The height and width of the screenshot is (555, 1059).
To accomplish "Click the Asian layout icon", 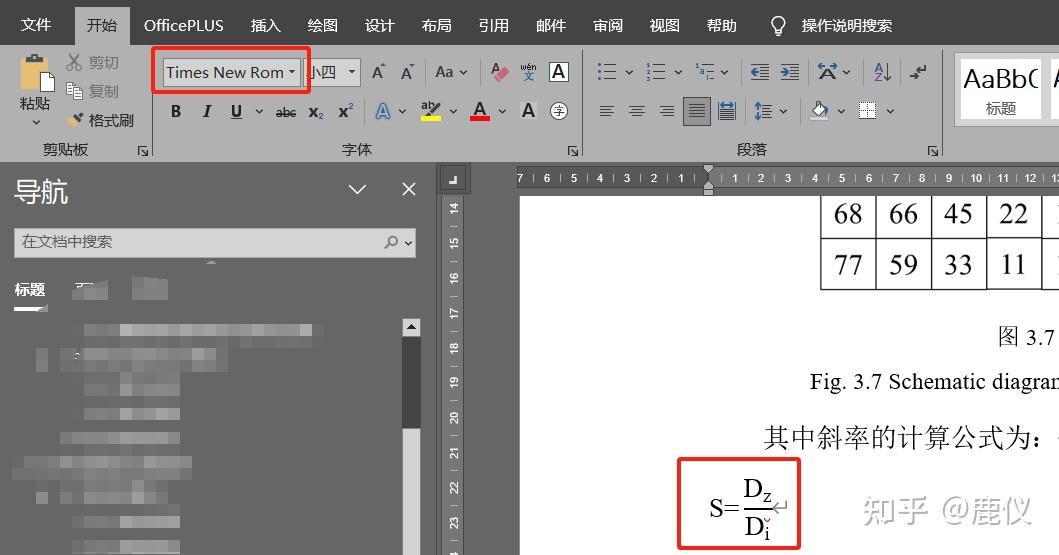I will [827, 72].
